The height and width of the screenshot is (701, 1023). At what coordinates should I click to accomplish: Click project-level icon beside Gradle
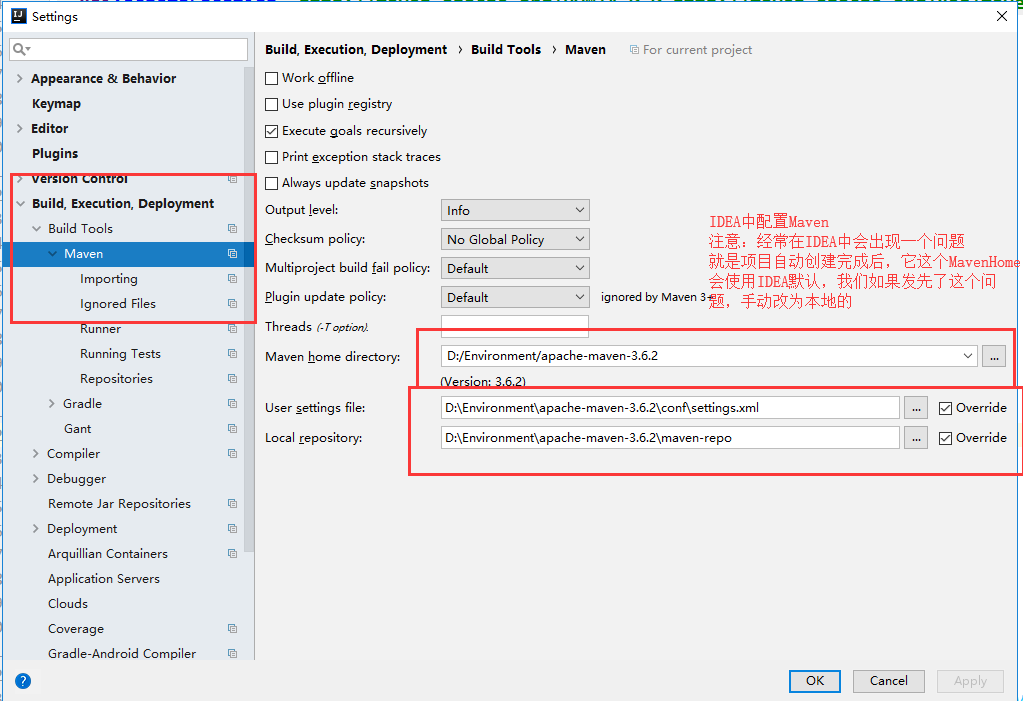click(232, 403)
